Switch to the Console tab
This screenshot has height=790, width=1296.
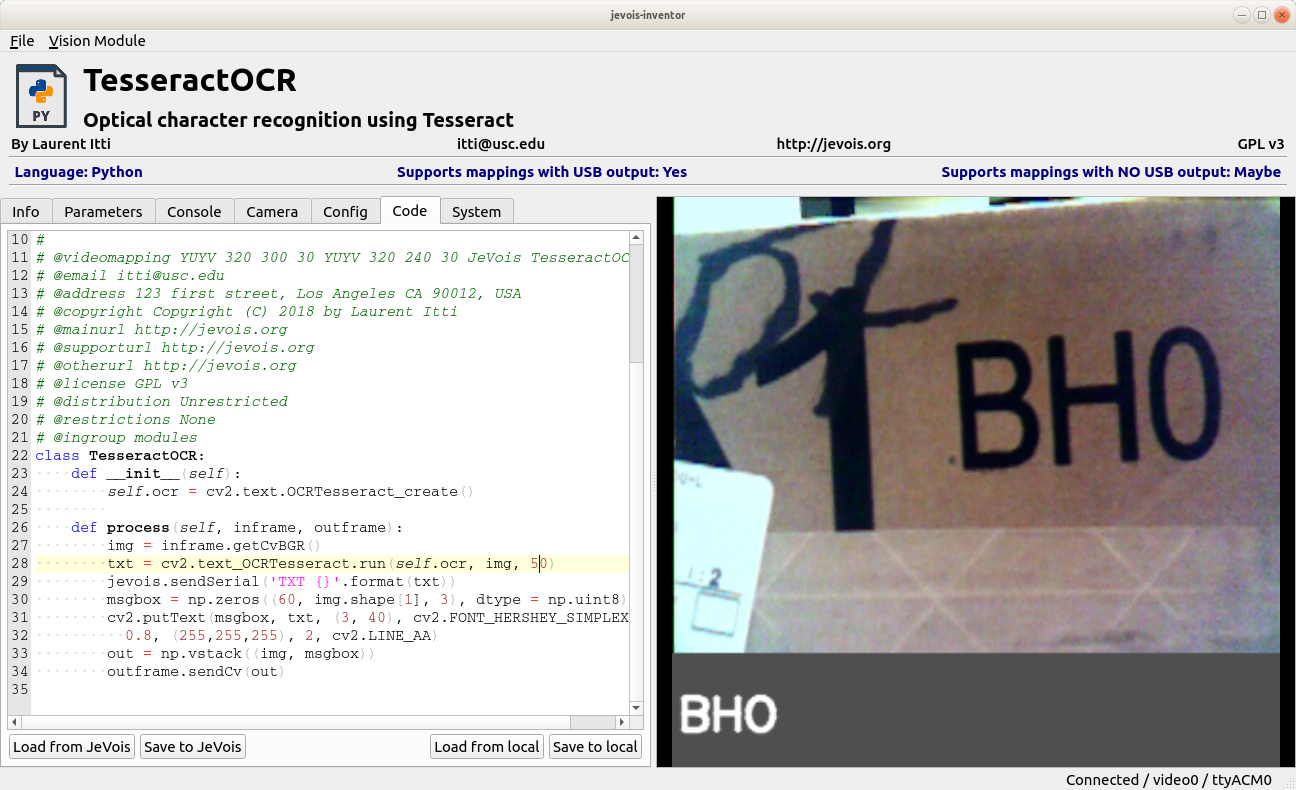194,211
